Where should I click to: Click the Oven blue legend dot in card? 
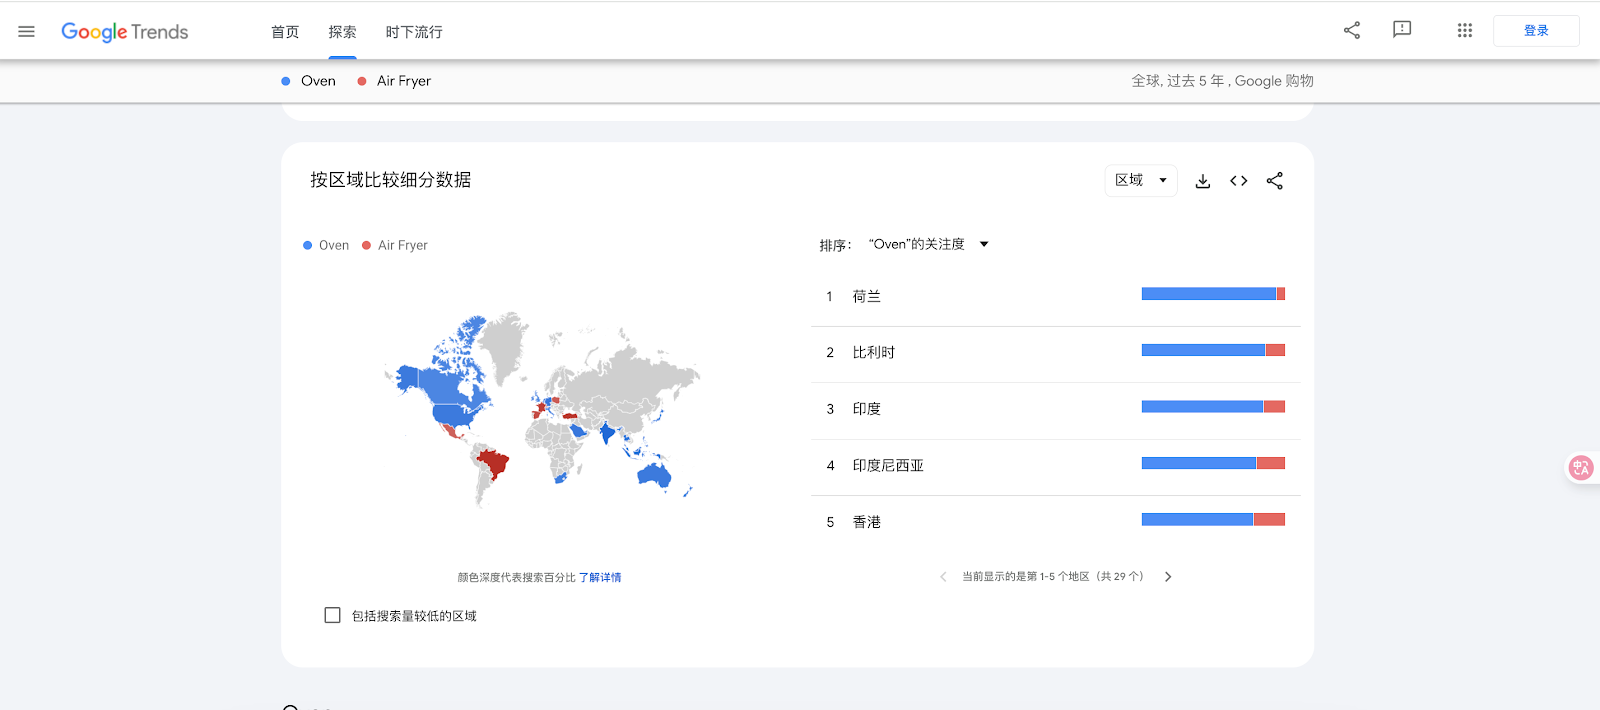coord(308,246)
